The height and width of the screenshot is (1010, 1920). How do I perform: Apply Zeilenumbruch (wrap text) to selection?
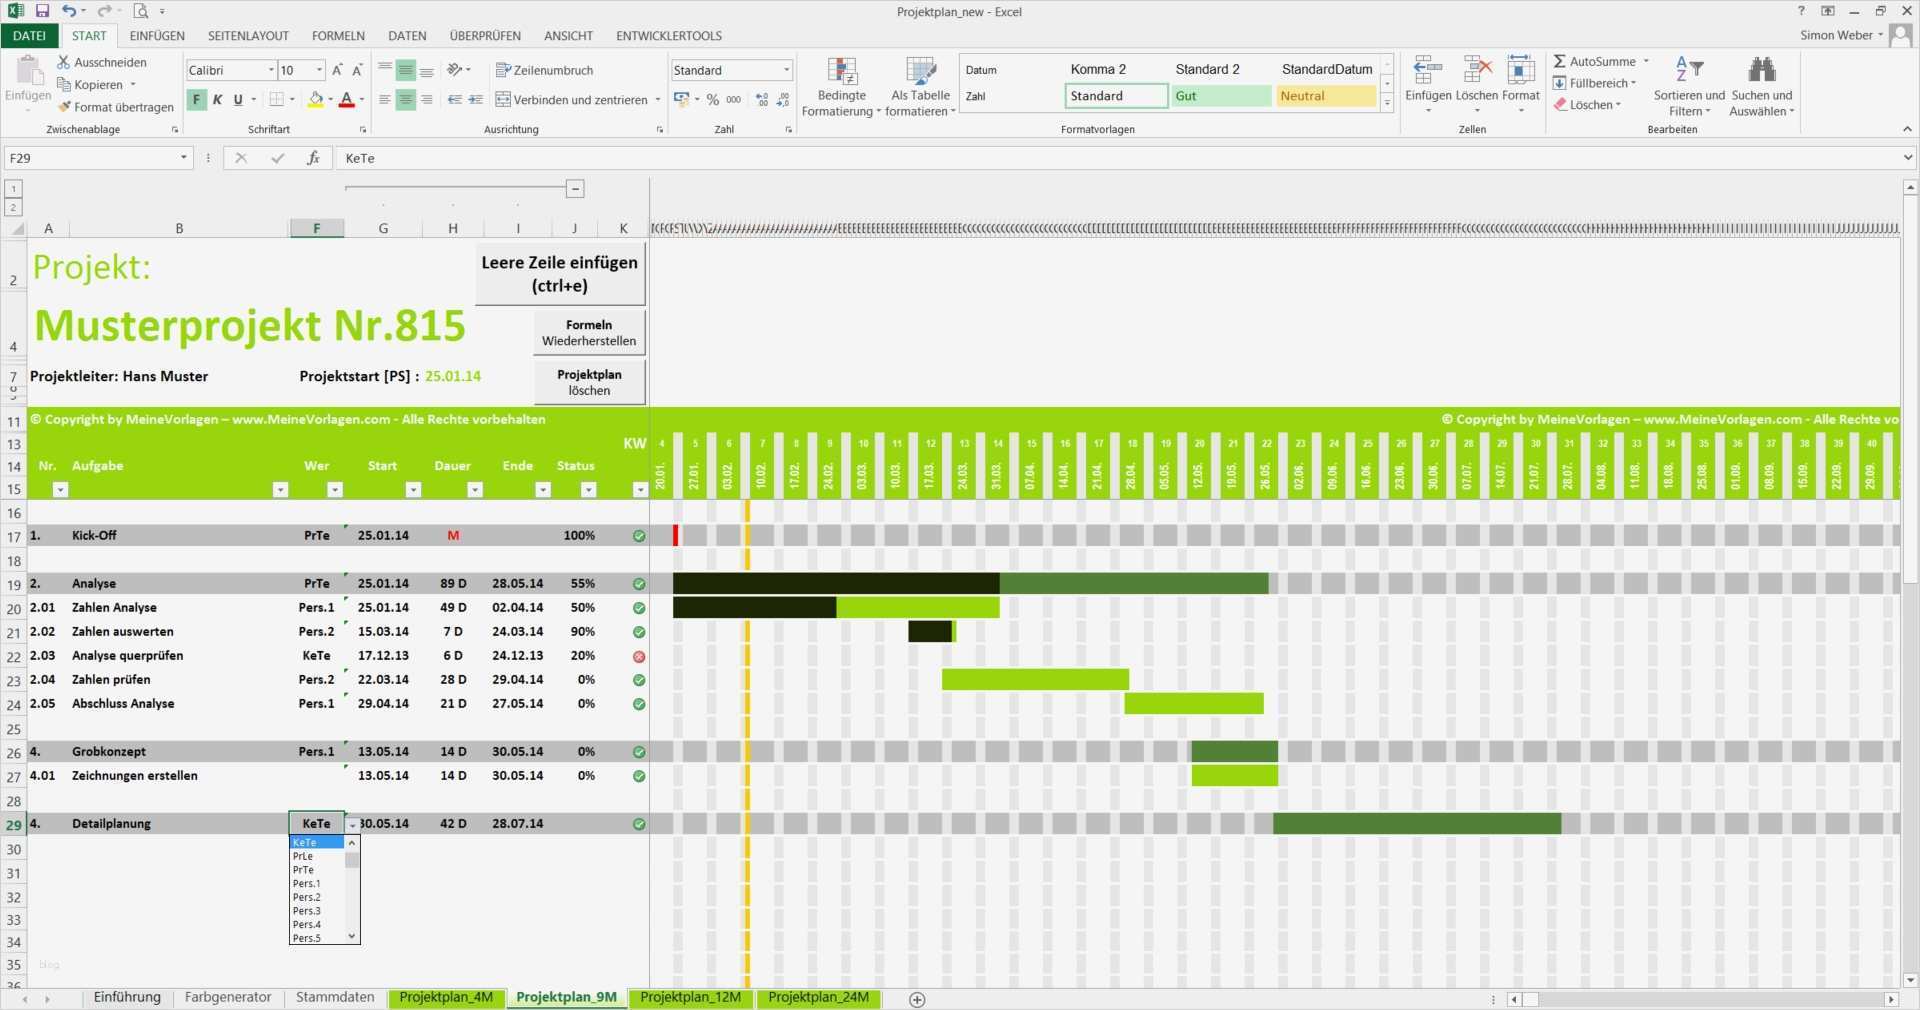pyautogui.click(x=545, y=70)
